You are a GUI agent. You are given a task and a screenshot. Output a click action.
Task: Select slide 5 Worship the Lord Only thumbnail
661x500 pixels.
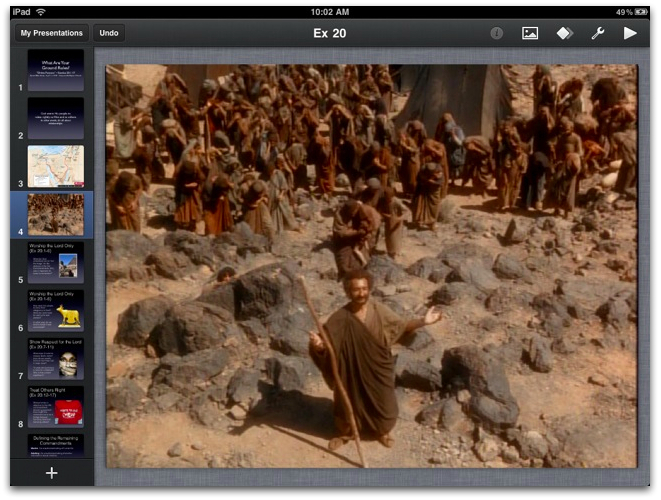56,262
